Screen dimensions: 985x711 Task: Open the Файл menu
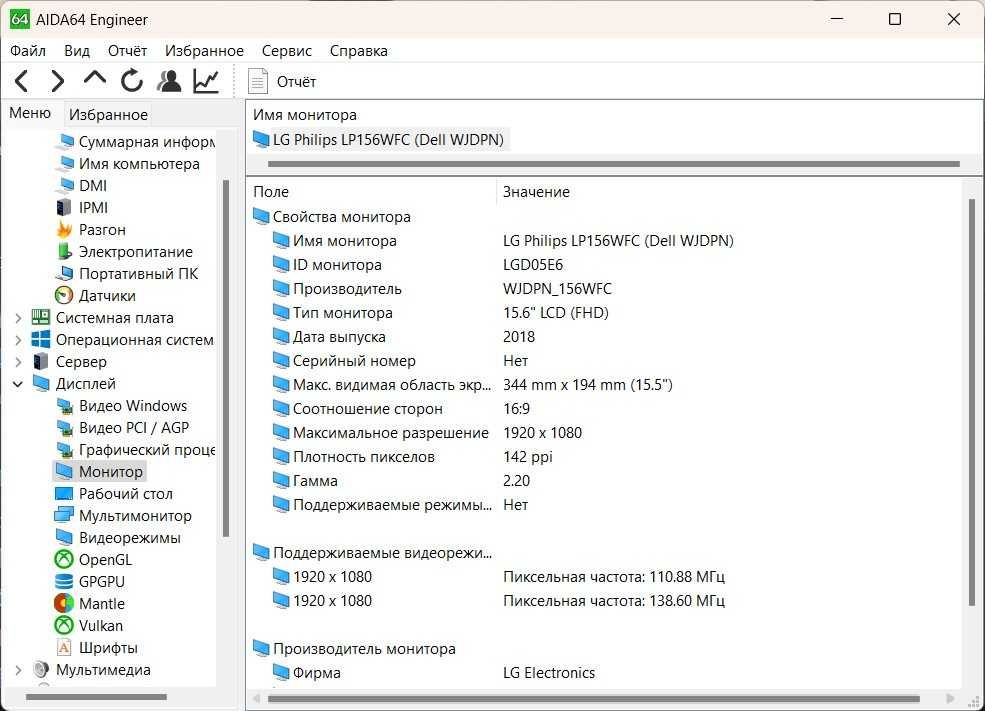pyautogui.click(x=28, y=51)
